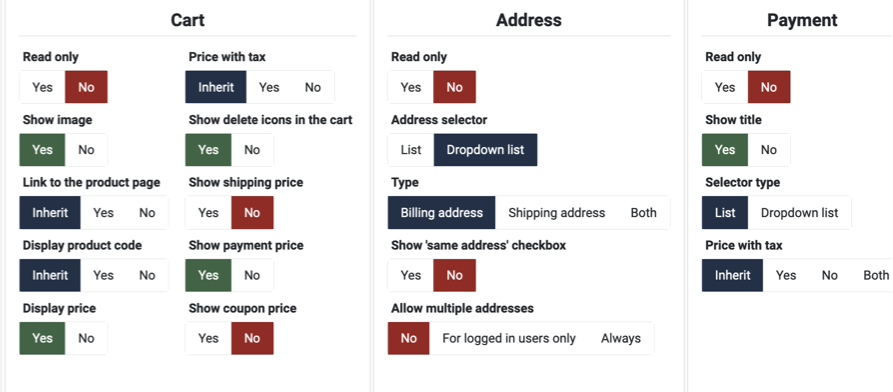Viewport: 893px width, 392px height.
Task: Disable Display price with No
Action: (86, 338)
